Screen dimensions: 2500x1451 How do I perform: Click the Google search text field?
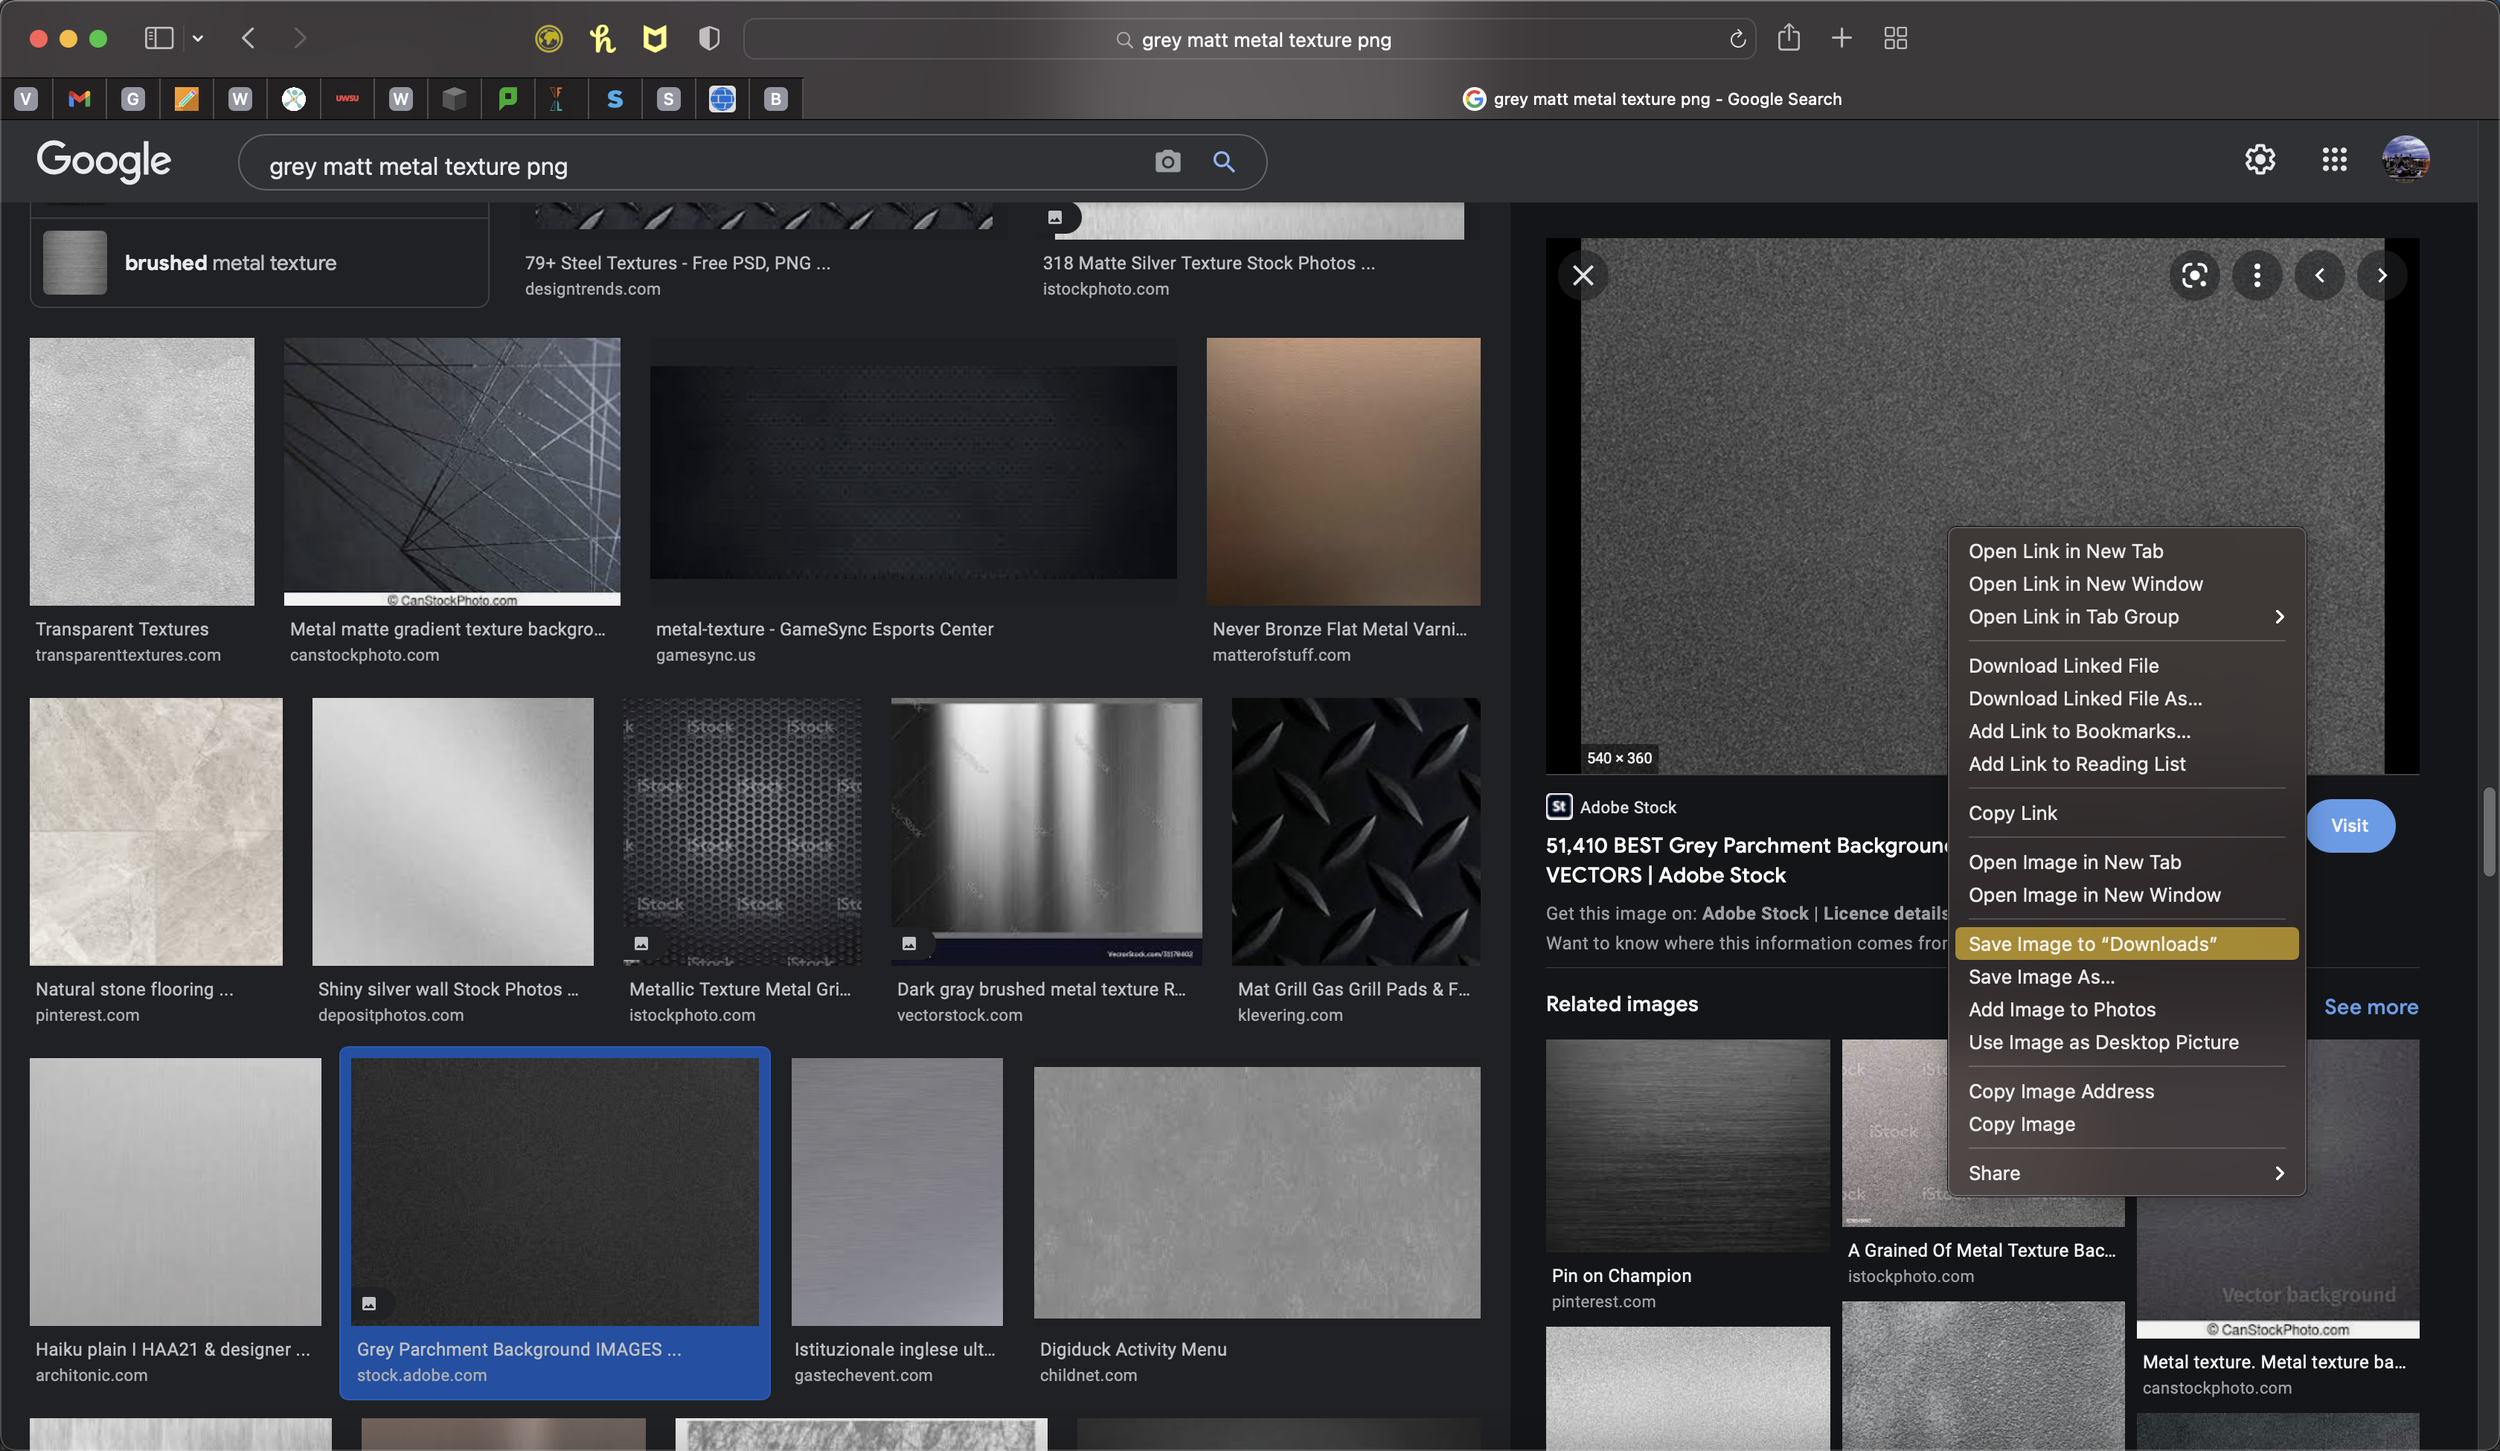click(700, 165)
